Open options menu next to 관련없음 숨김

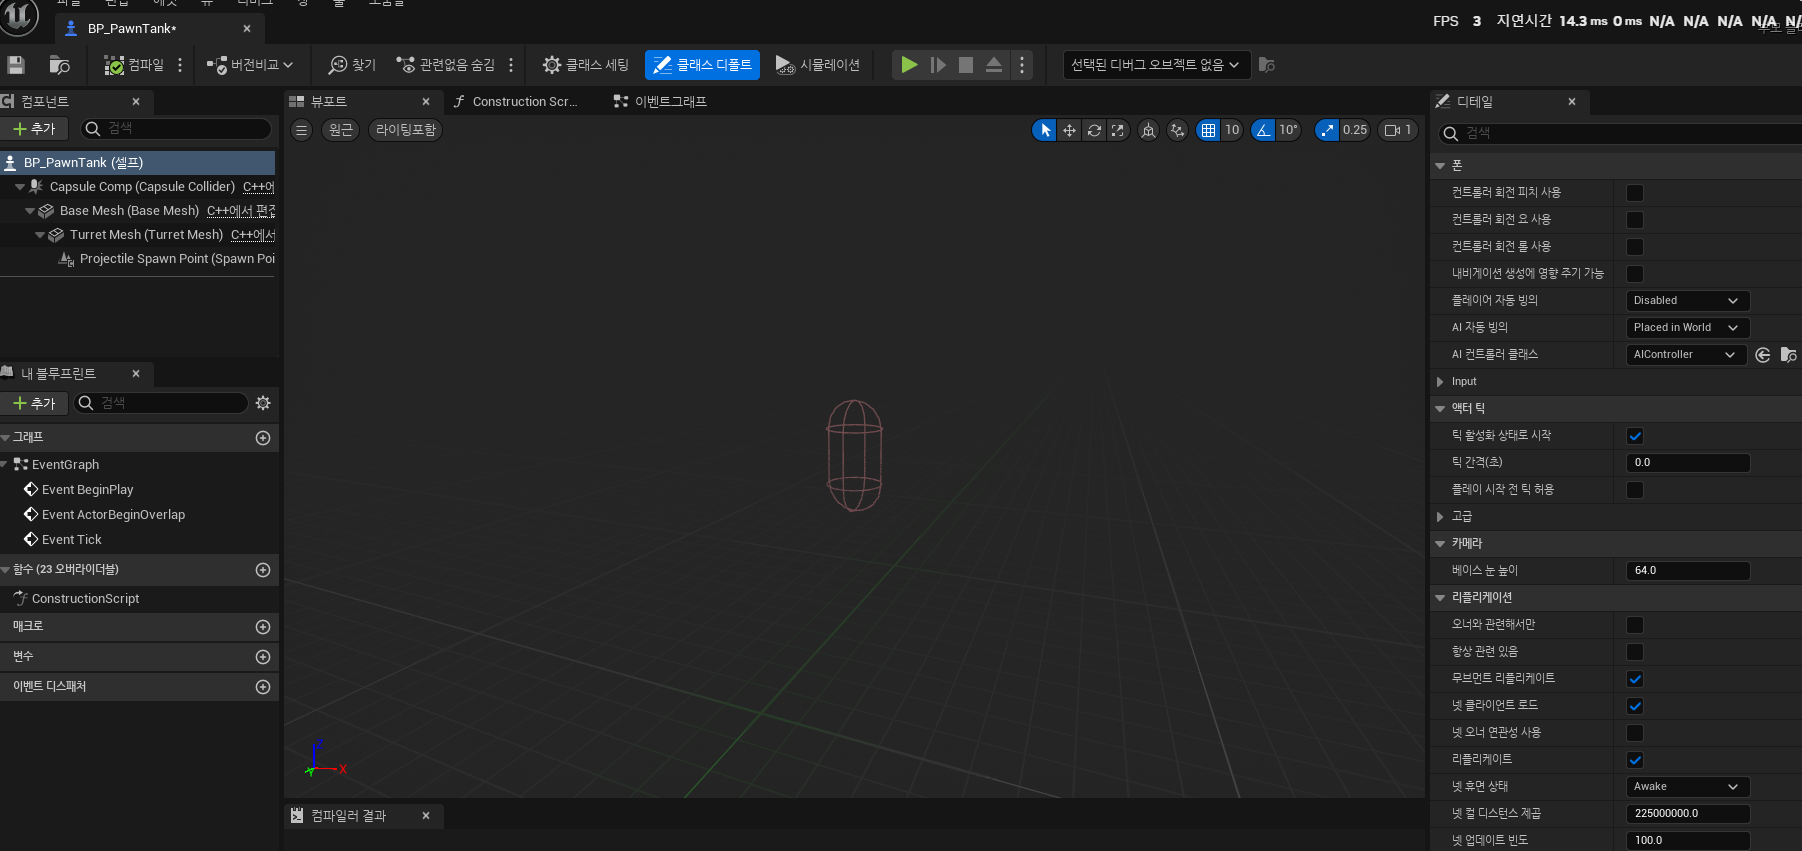[x=511, y=65]
